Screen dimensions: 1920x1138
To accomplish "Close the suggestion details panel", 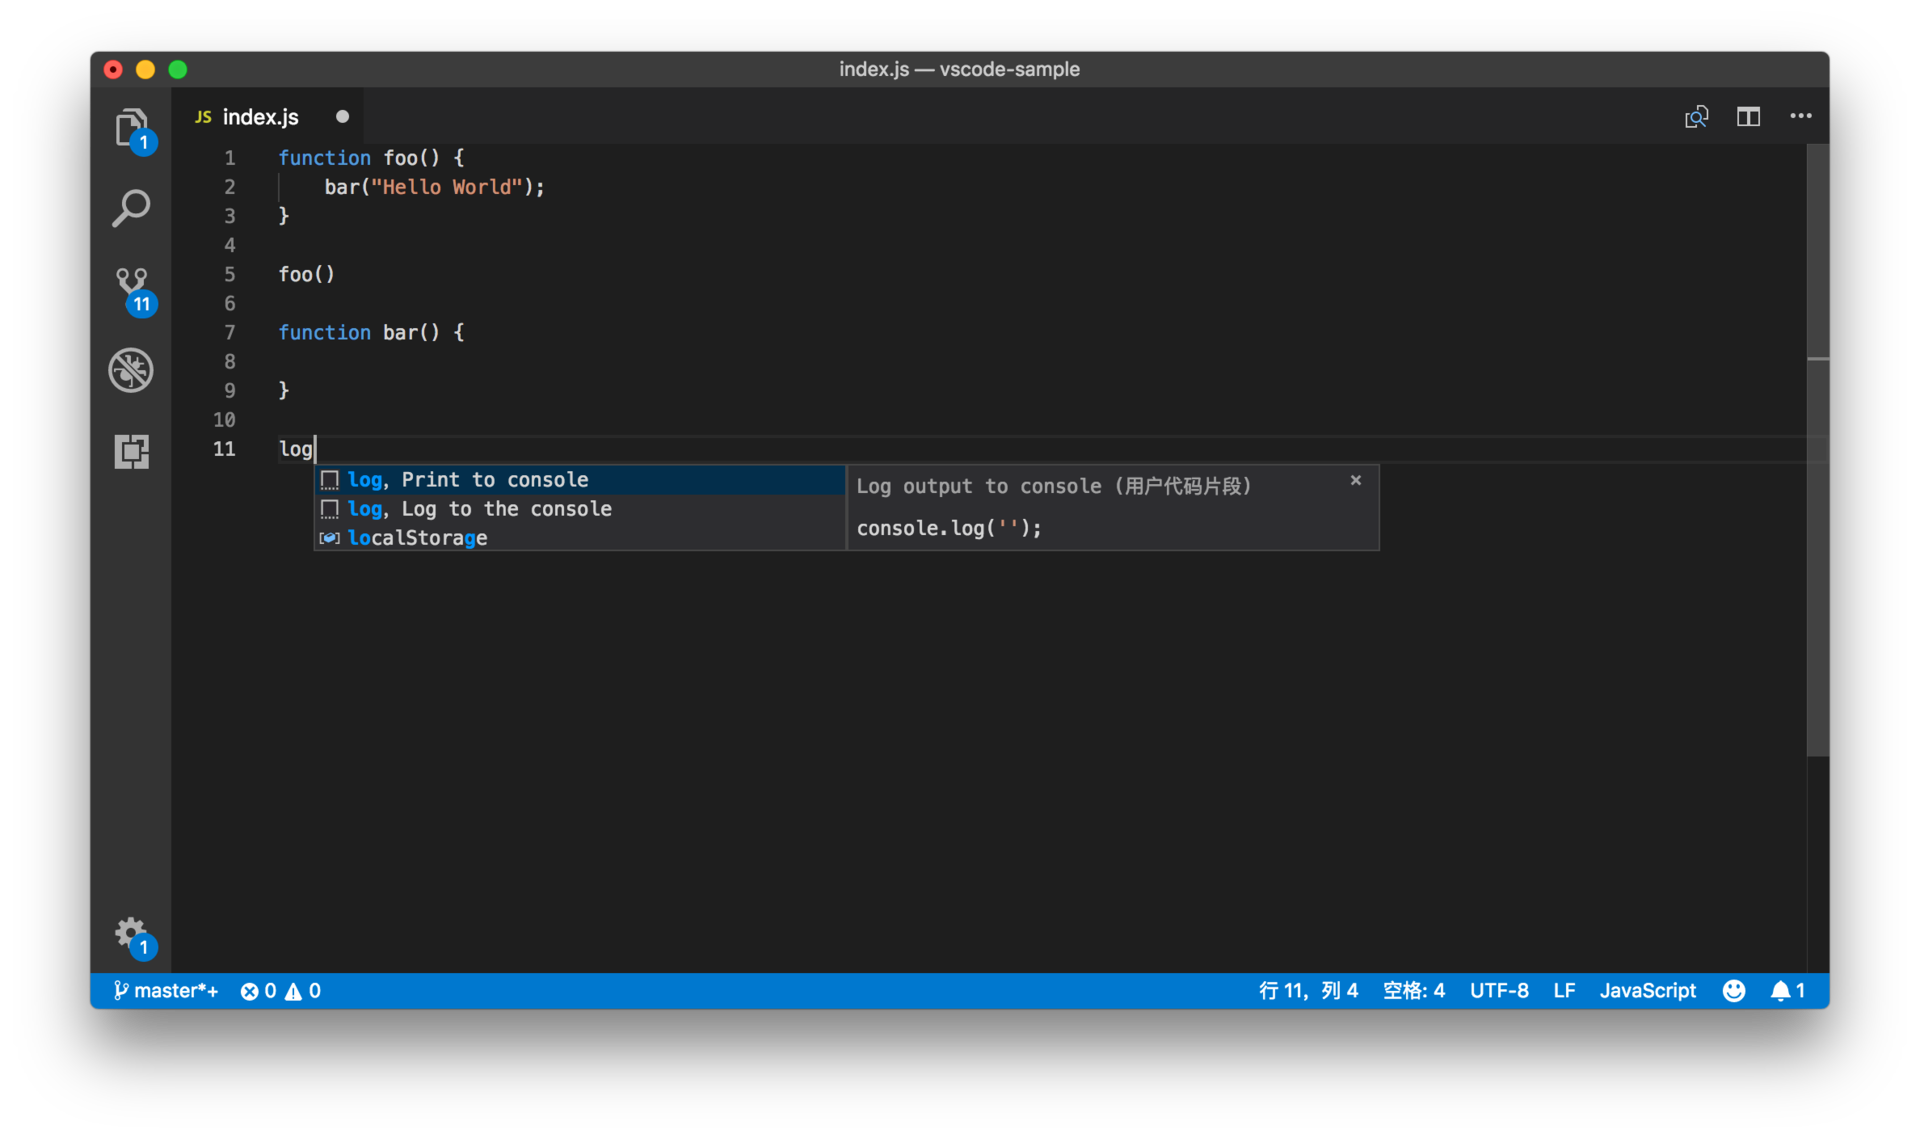I will pyautogui.click(x=1356, y=481).
